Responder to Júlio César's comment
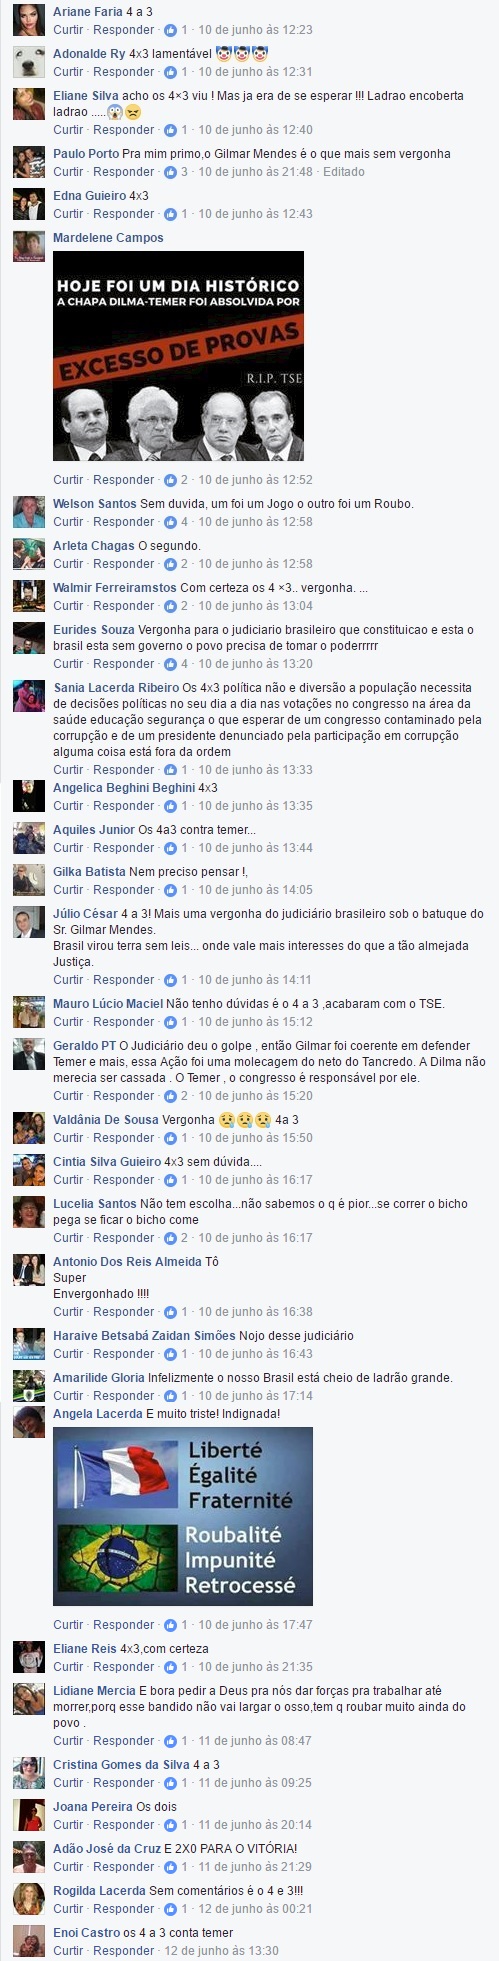Screen dimensions: 499x1961 (124, 980)
